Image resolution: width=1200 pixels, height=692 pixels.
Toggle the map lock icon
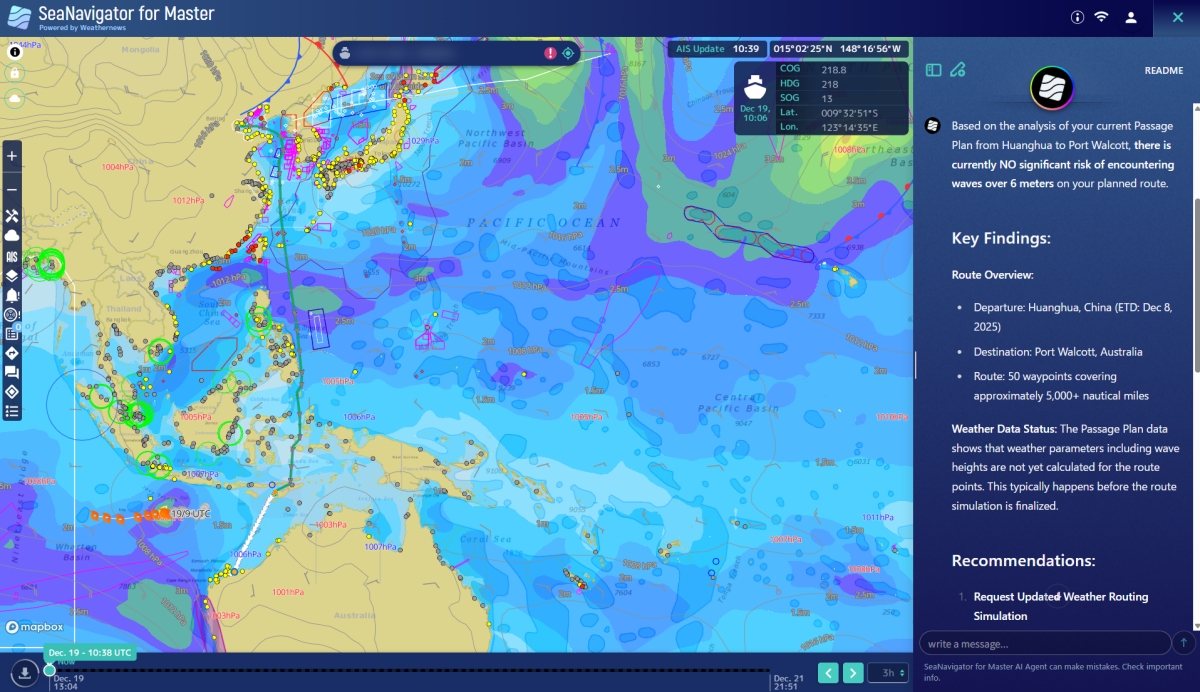[15, 73]
